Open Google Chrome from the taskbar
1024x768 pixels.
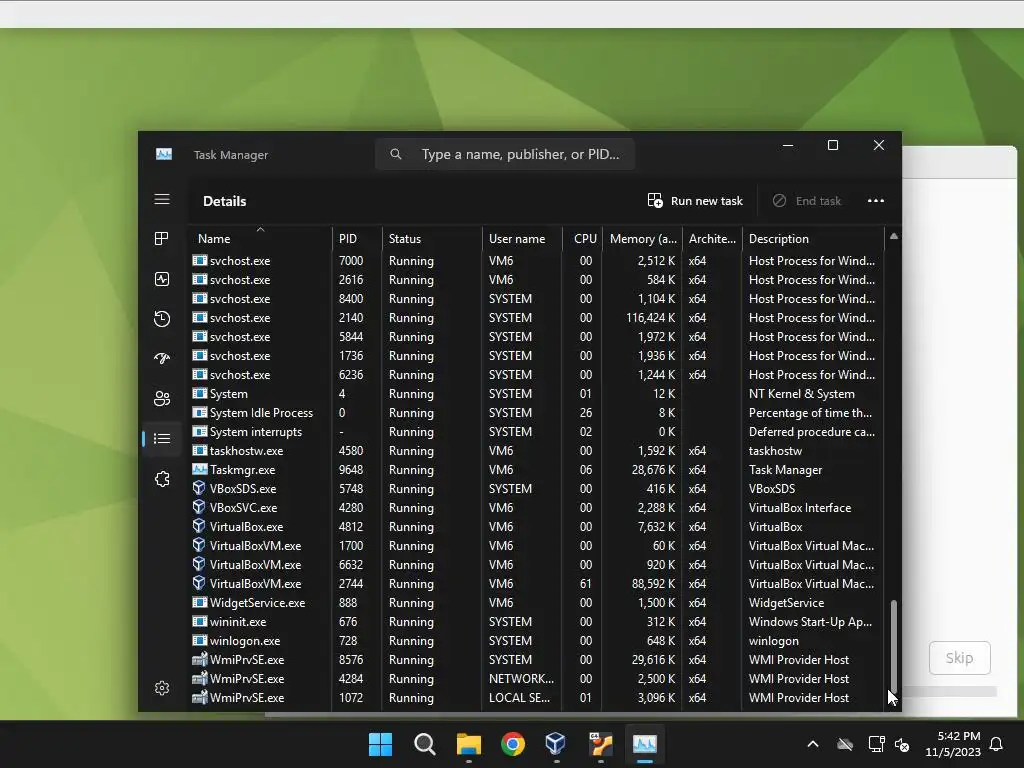[513, 744]
